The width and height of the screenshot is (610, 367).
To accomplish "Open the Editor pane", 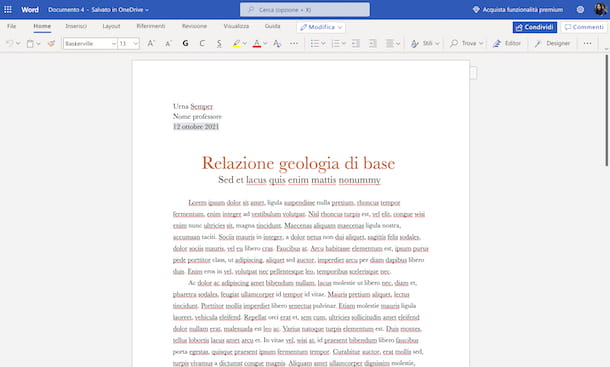I will point(507,44).
